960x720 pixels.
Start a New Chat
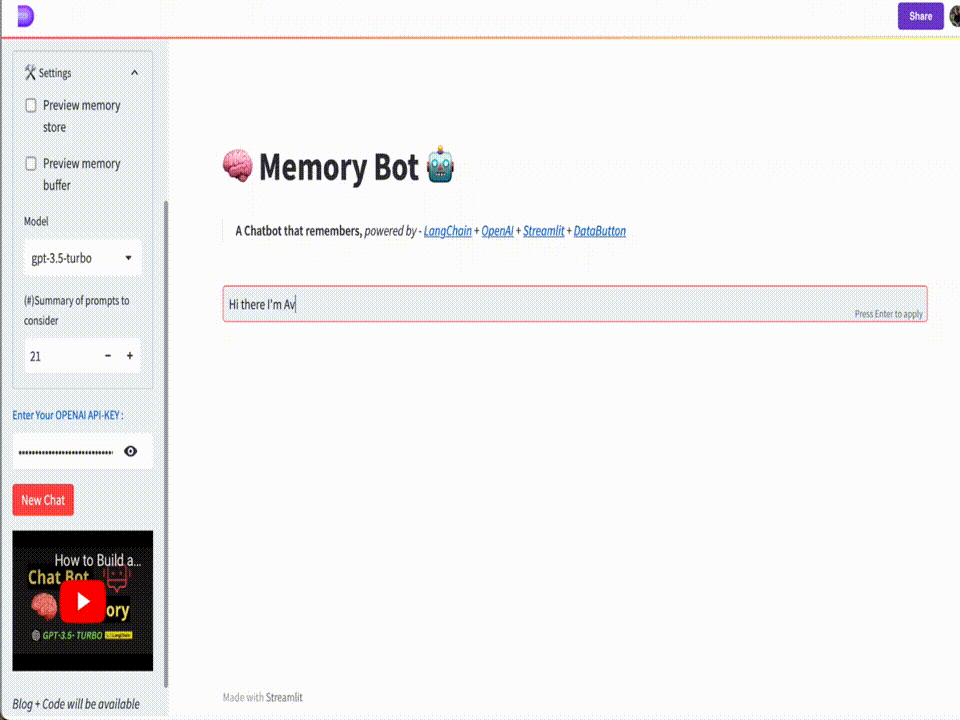pos(43,500)
